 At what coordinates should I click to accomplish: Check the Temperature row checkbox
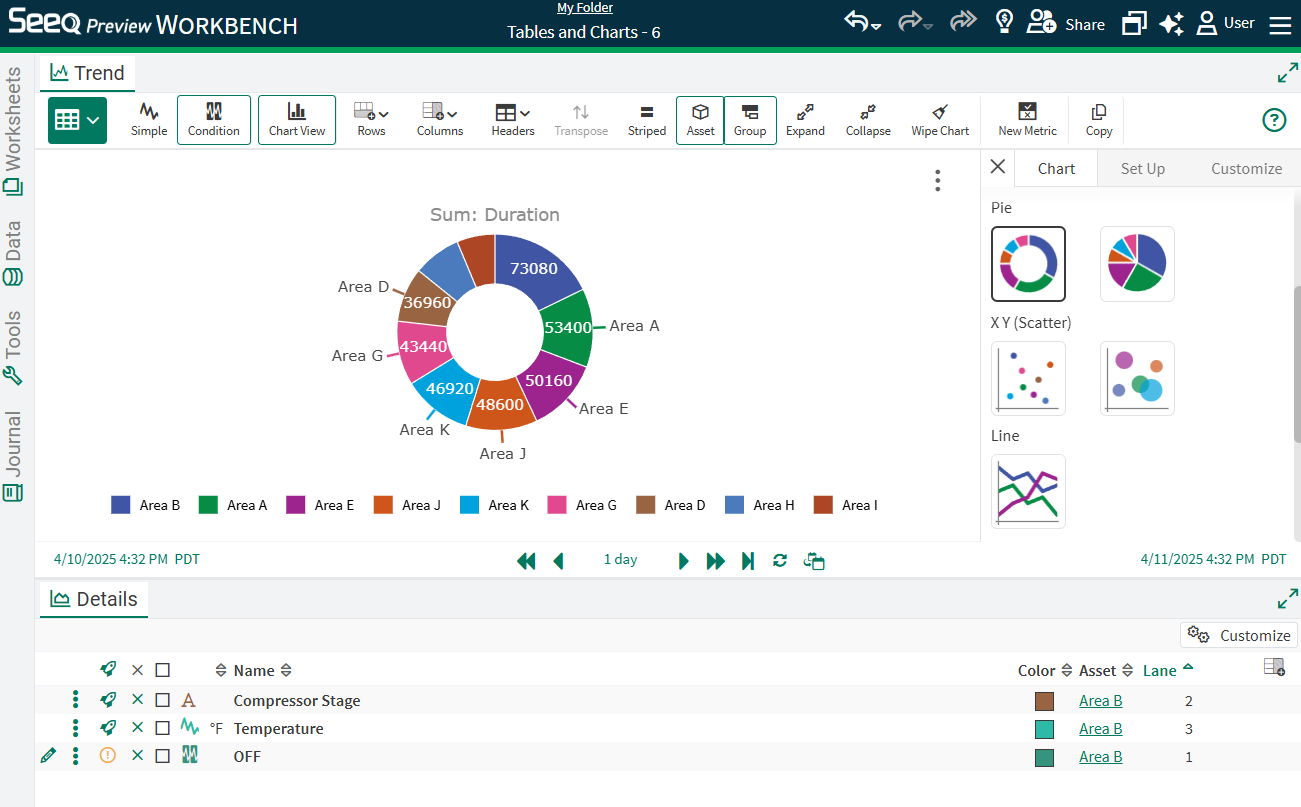[x=163, y=729]
